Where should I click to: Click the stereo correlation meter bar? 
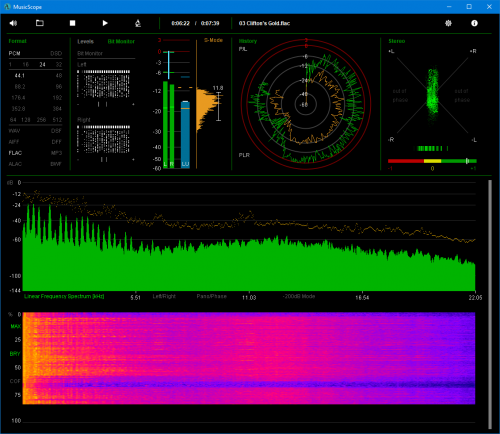click(x=432, y=161)
